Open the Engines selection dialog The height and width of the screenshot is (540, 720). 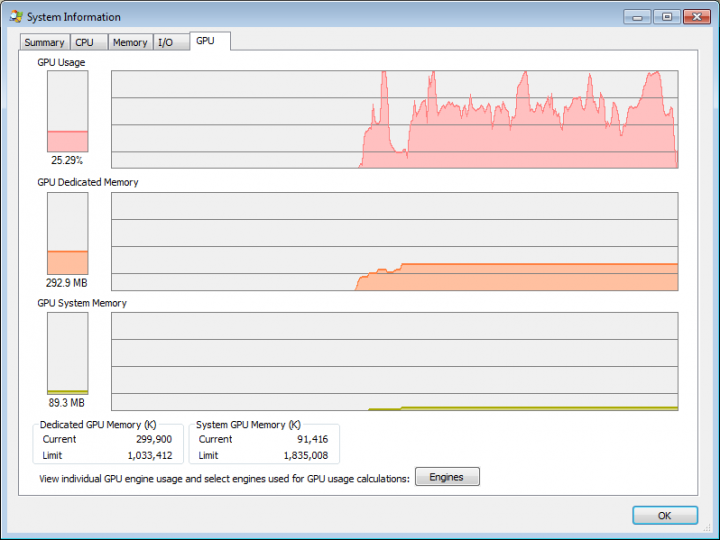[x=447, y=477]
